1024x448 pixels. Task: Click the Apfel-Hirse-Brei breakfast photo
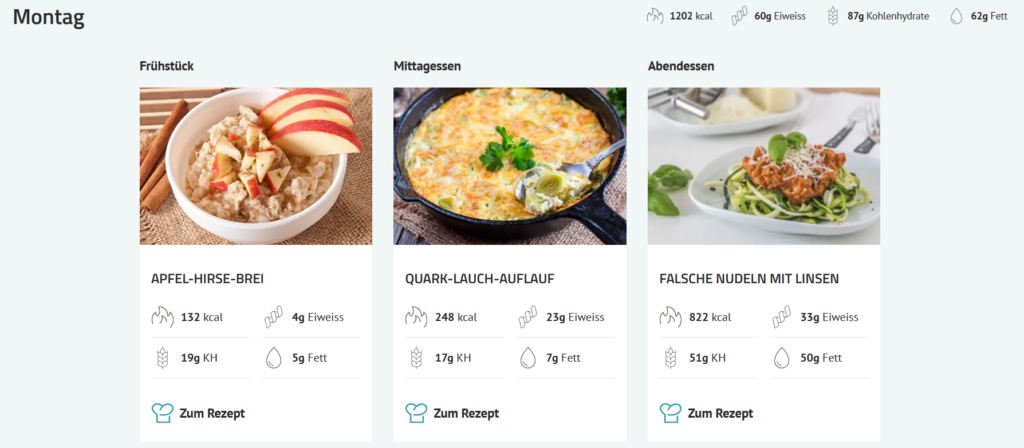tap(256, 166)
